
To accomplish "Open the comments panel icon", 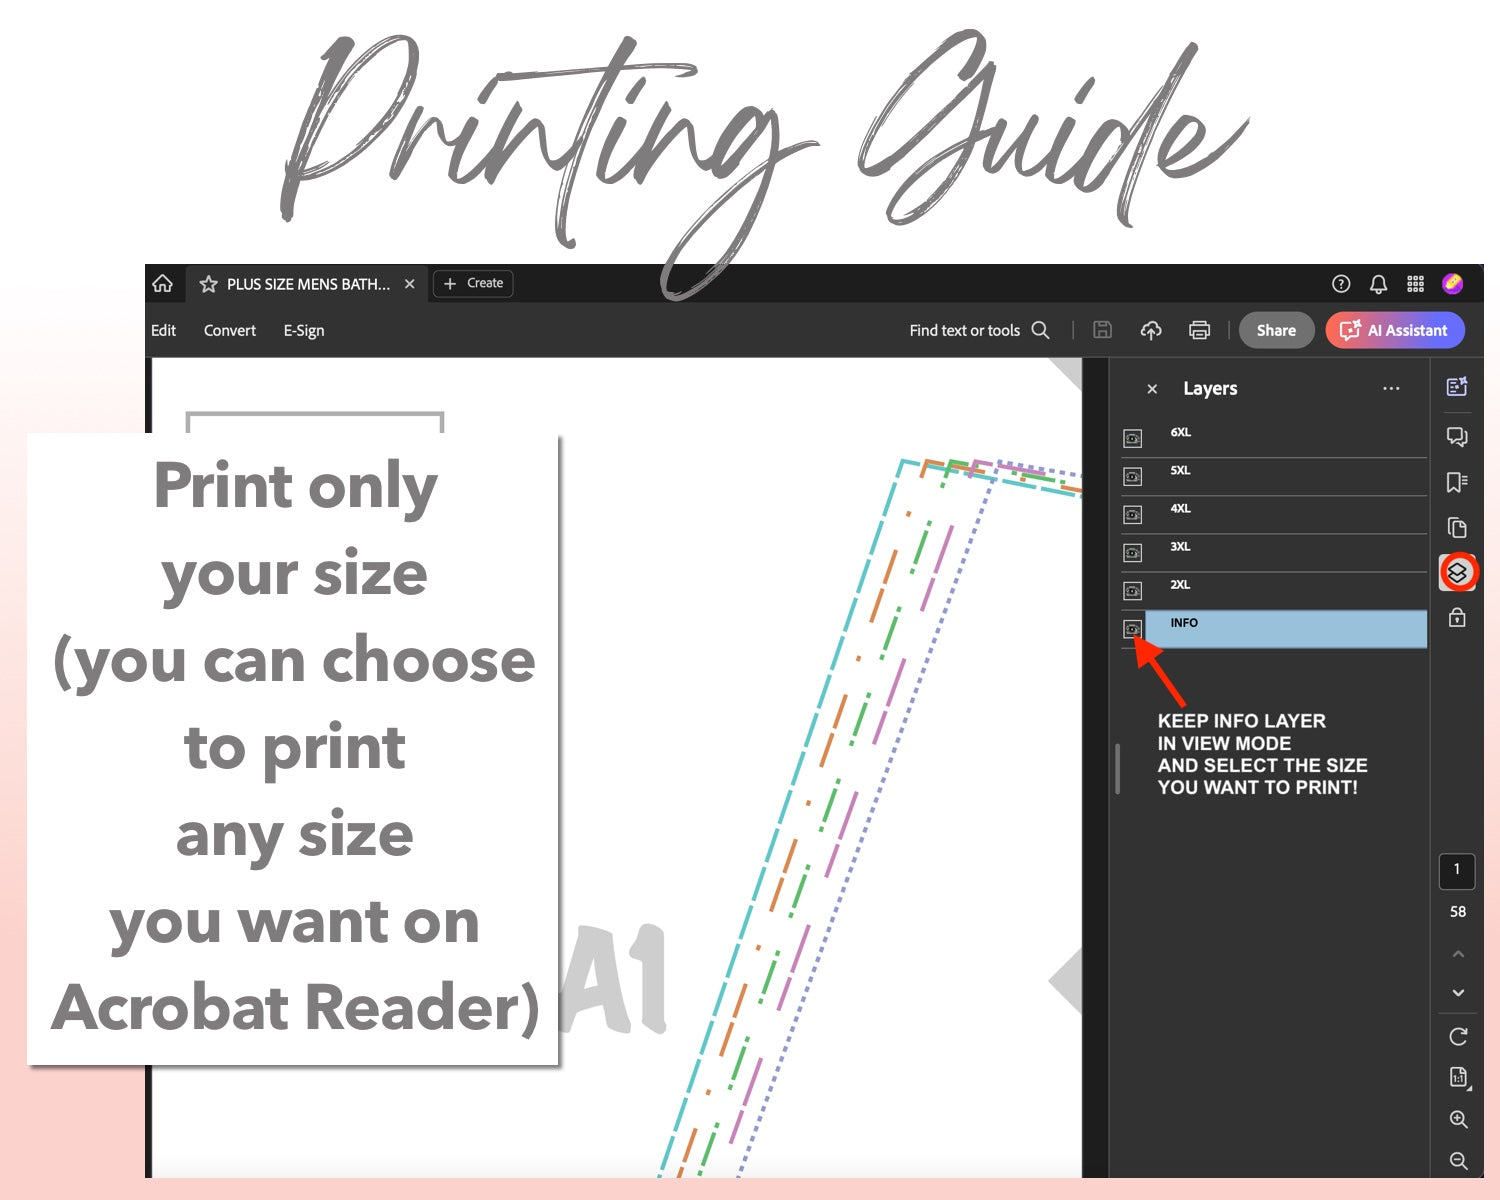I will tap(1457, 437).
